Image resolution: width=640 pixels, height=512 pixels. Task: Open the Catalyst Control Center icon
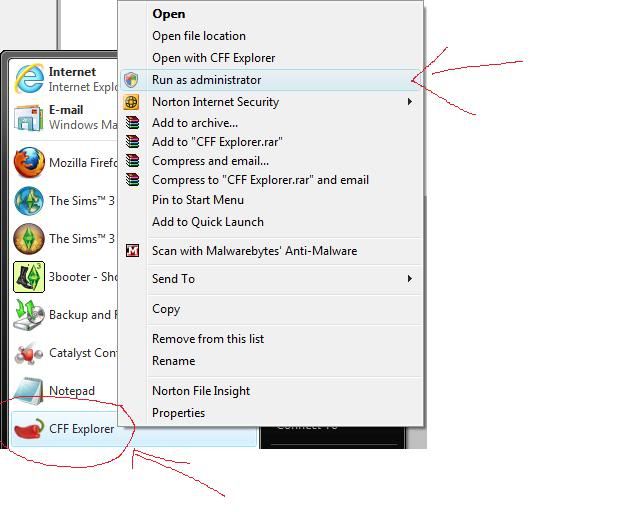[x=29, y=353]
